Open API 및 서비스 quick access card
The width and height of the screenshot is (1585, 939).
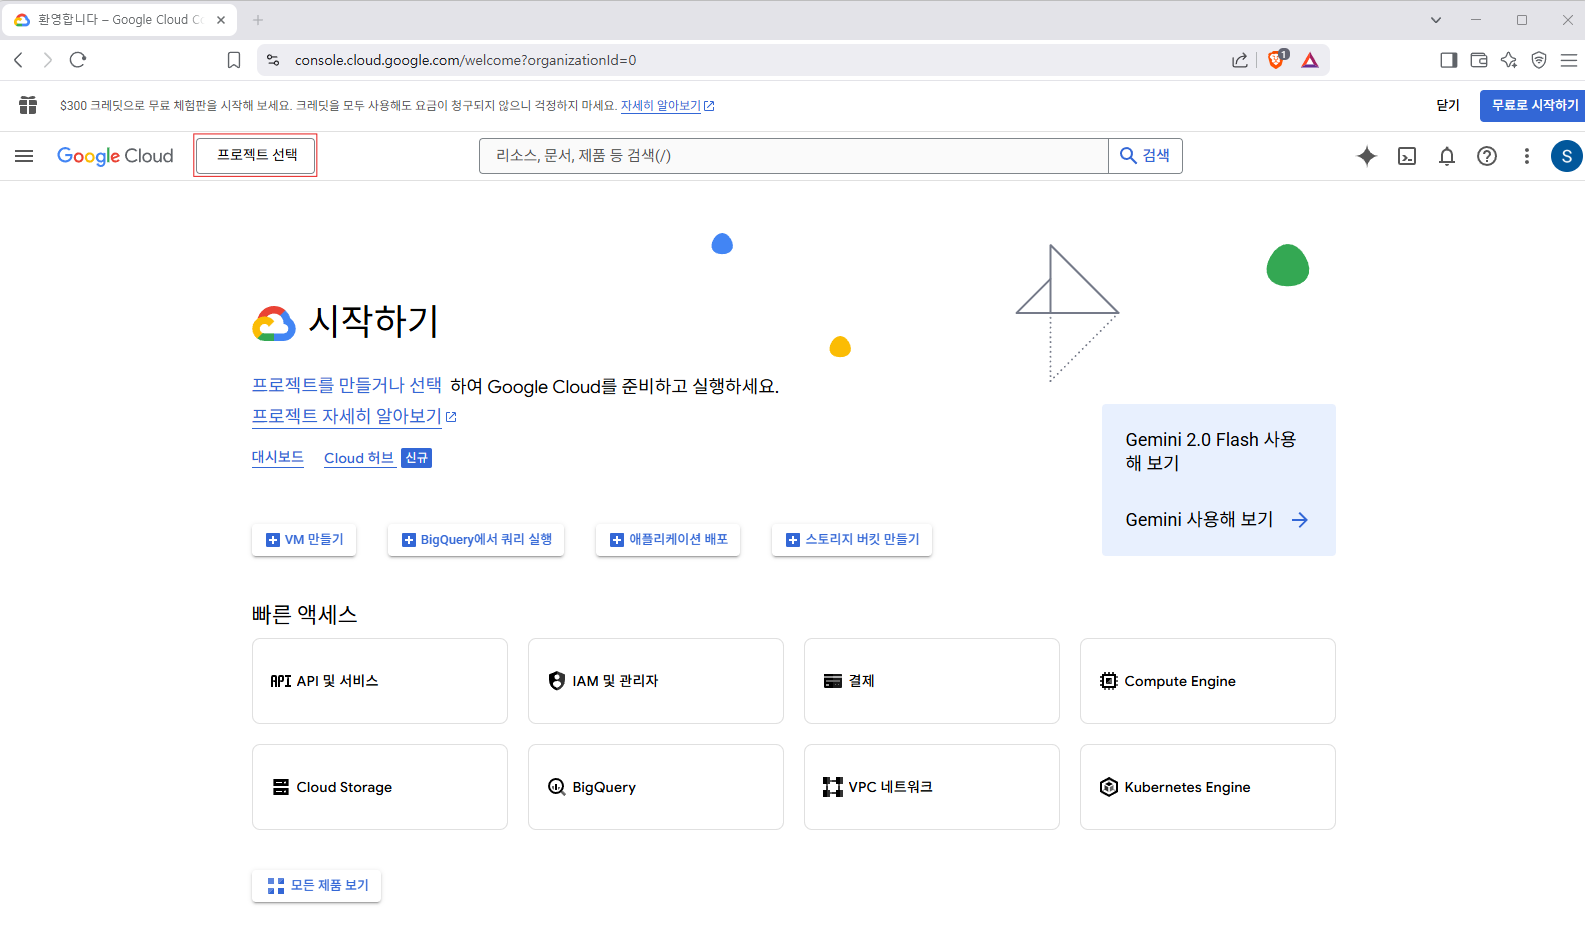(380, 681)
